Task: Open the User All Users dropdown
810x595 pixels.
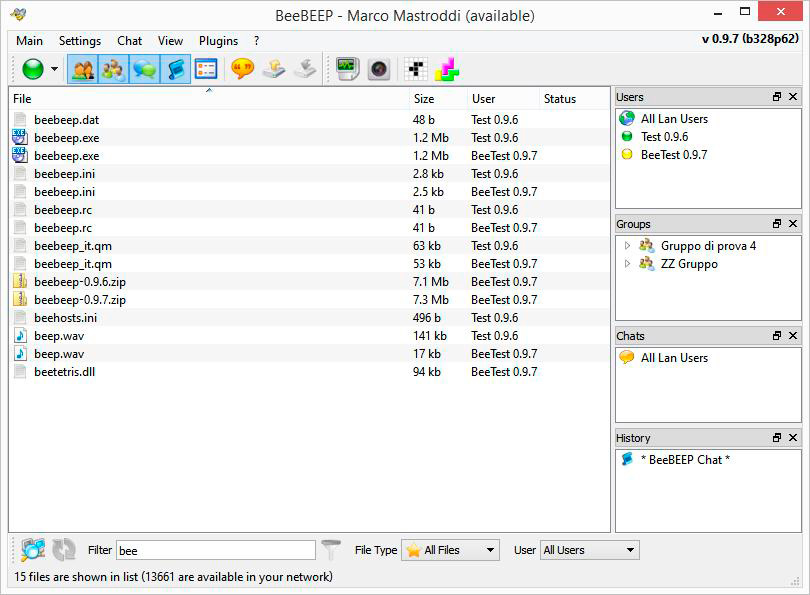Action: coord(589,550)
